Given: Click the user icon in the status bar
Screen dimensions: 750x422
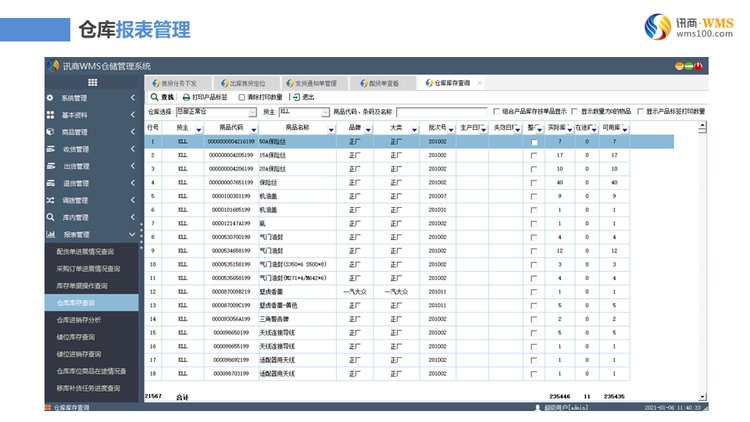Looking at the screenshot, I should [538, 408].
